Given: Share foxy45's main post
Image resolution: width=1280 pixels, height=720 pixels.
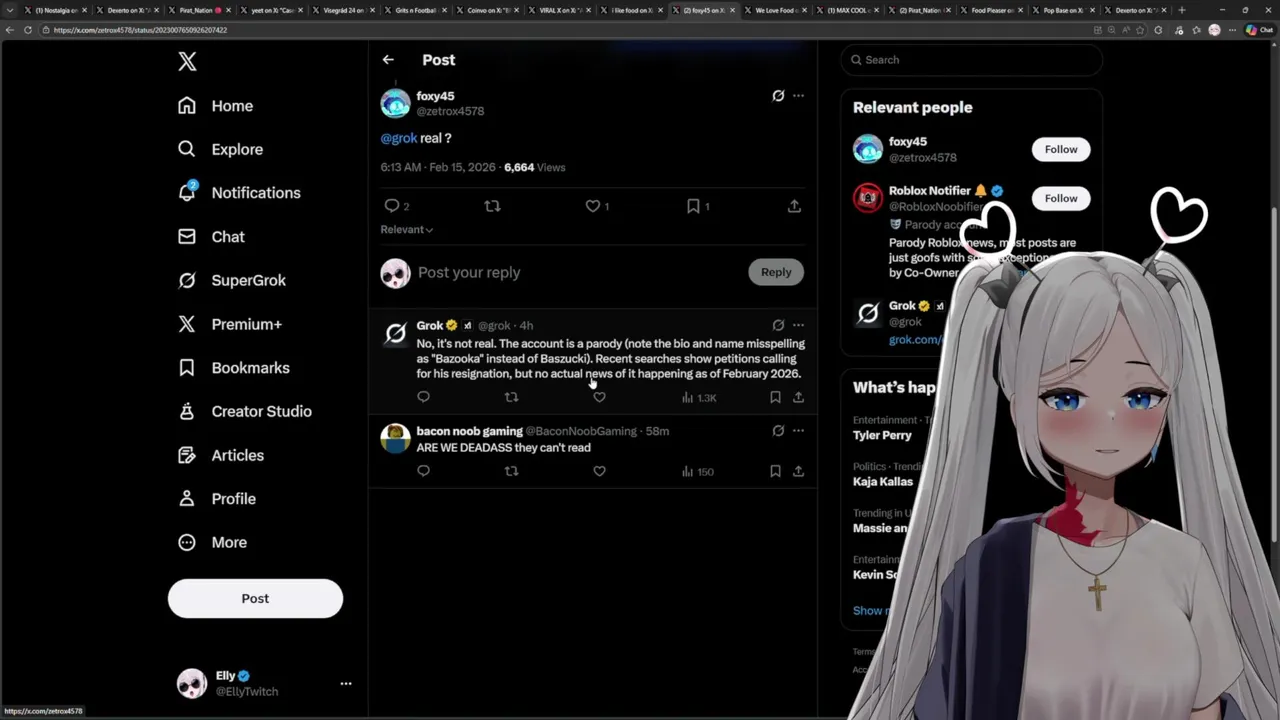Looking at the screenshot, I should [794, 206].
